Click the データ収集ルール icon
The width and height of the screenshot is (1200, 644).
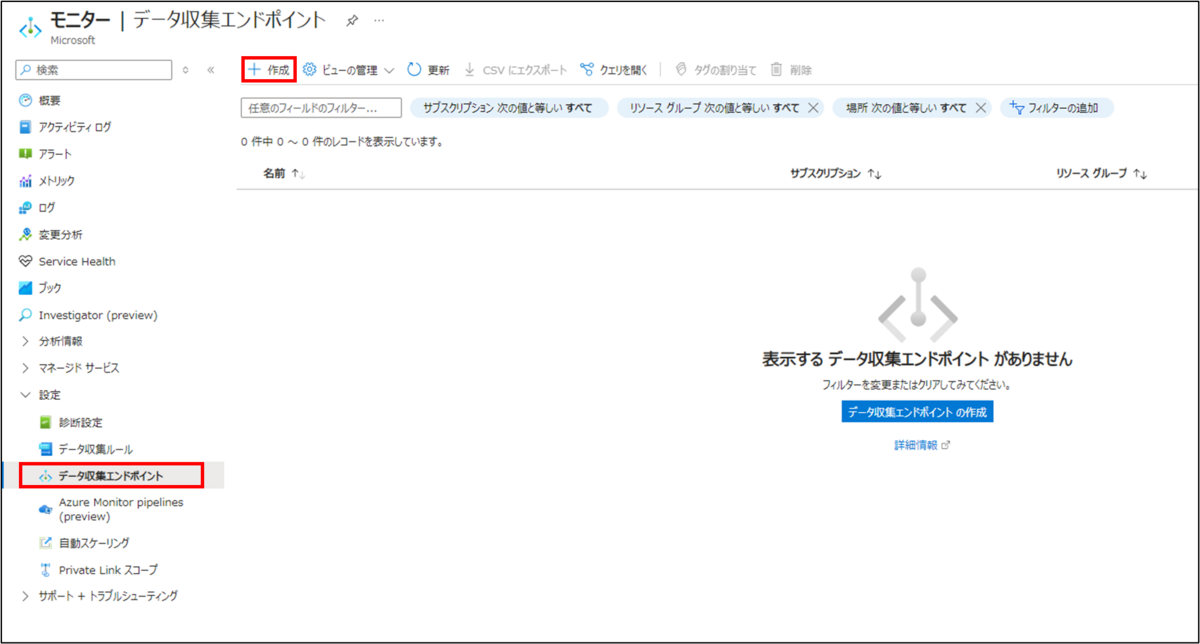click(x=45, y=449)
